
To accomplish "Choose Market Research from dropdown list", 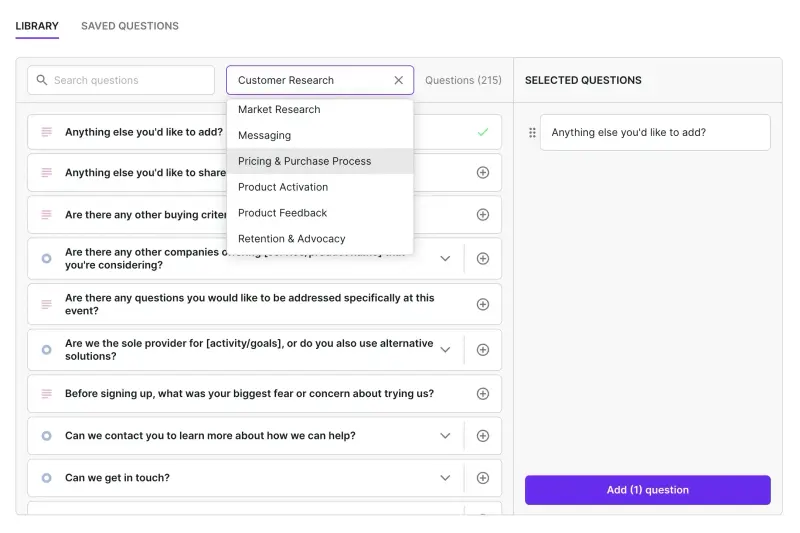I will (320, 109).
